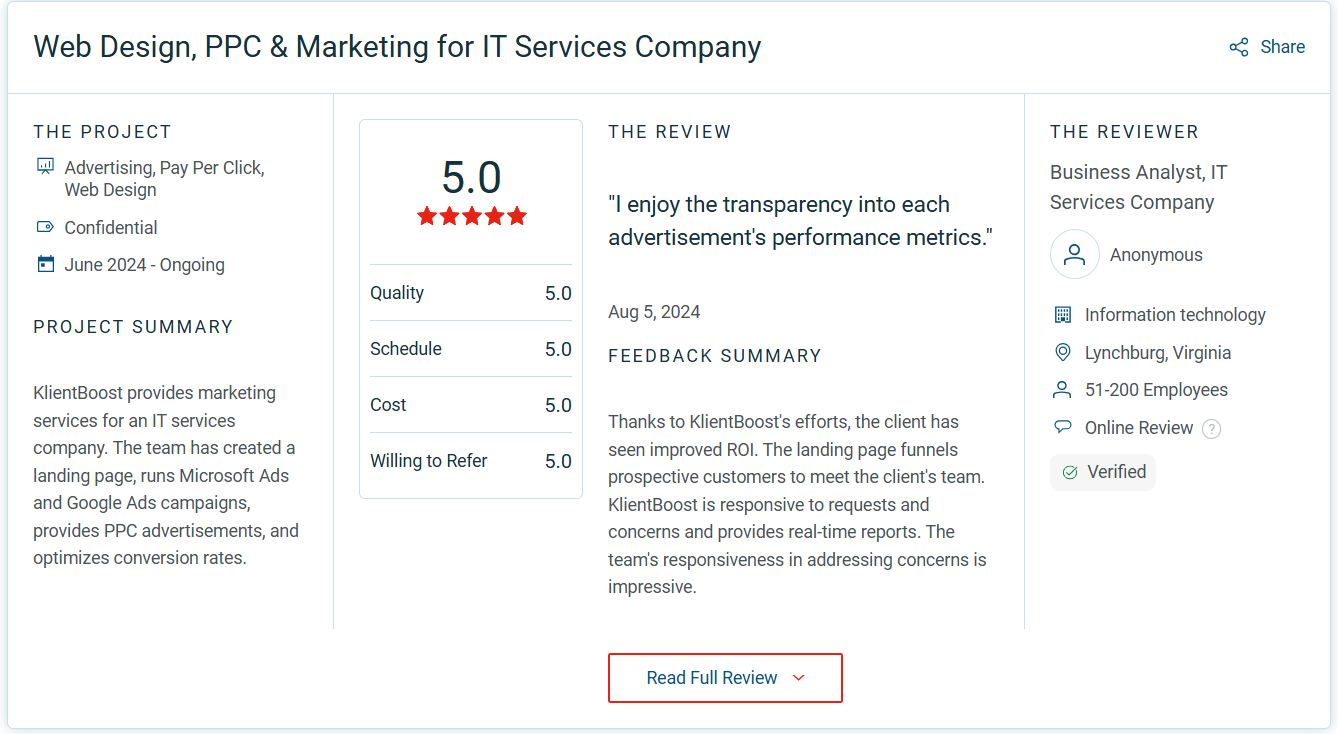Click the speech bubble Online Review icon
Viewport: 1338px width, 734px height.
pyautogui.click(x=1061, y=427)
